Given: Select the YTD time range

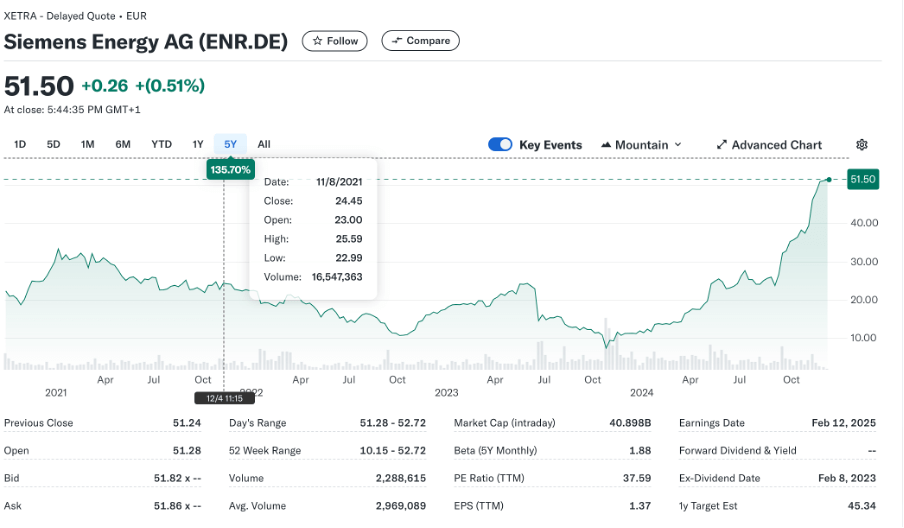Looking at the screenshot, I should tap(161, 144).
